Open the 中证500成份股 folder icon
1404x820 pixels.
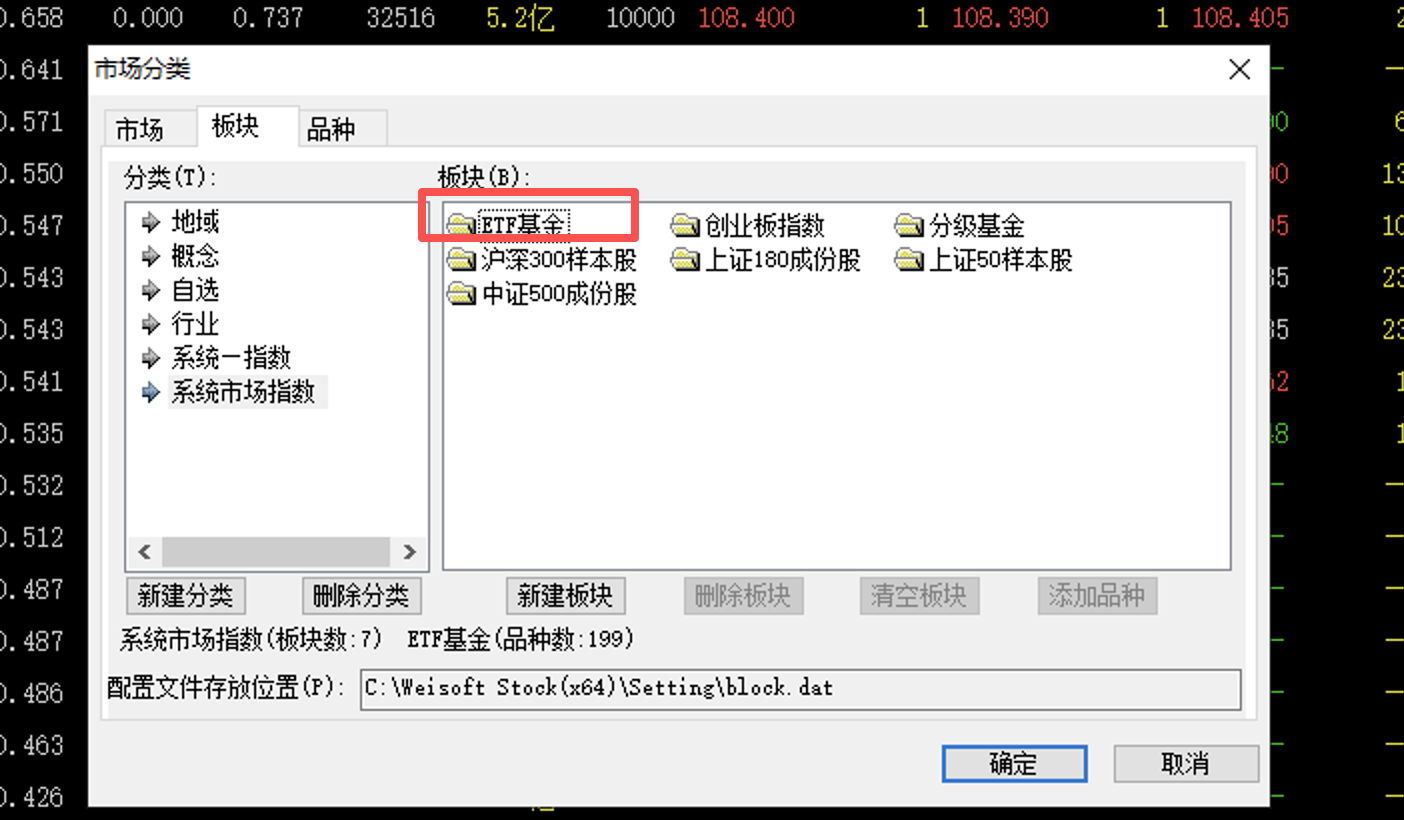coord(462,294)
